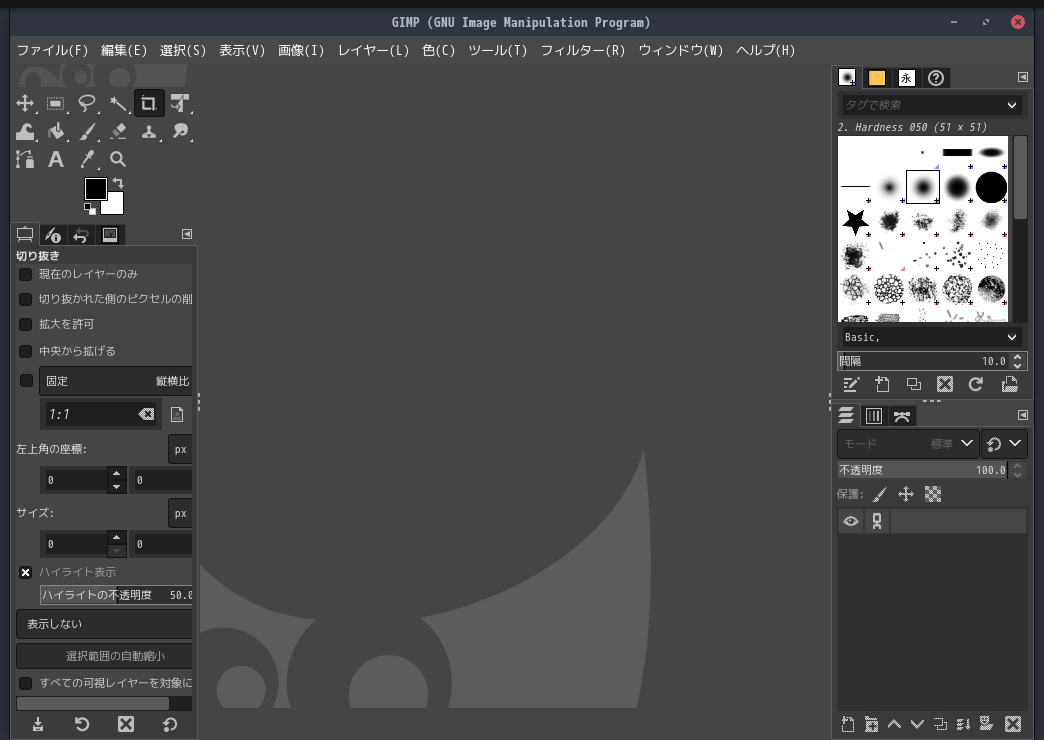Open the layer モード dropdown

[907, 443]
